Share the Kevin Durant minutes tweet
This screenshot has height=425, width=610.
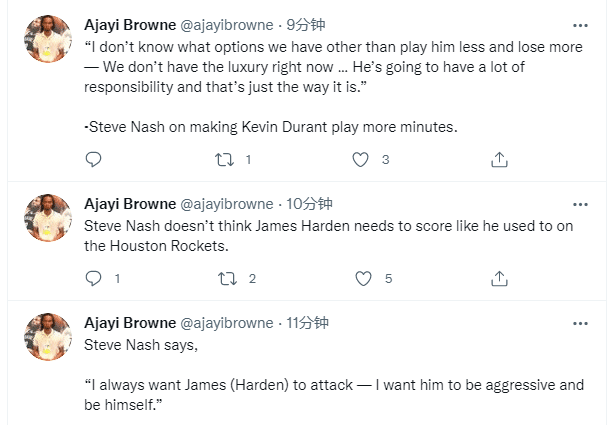(500, 159)
